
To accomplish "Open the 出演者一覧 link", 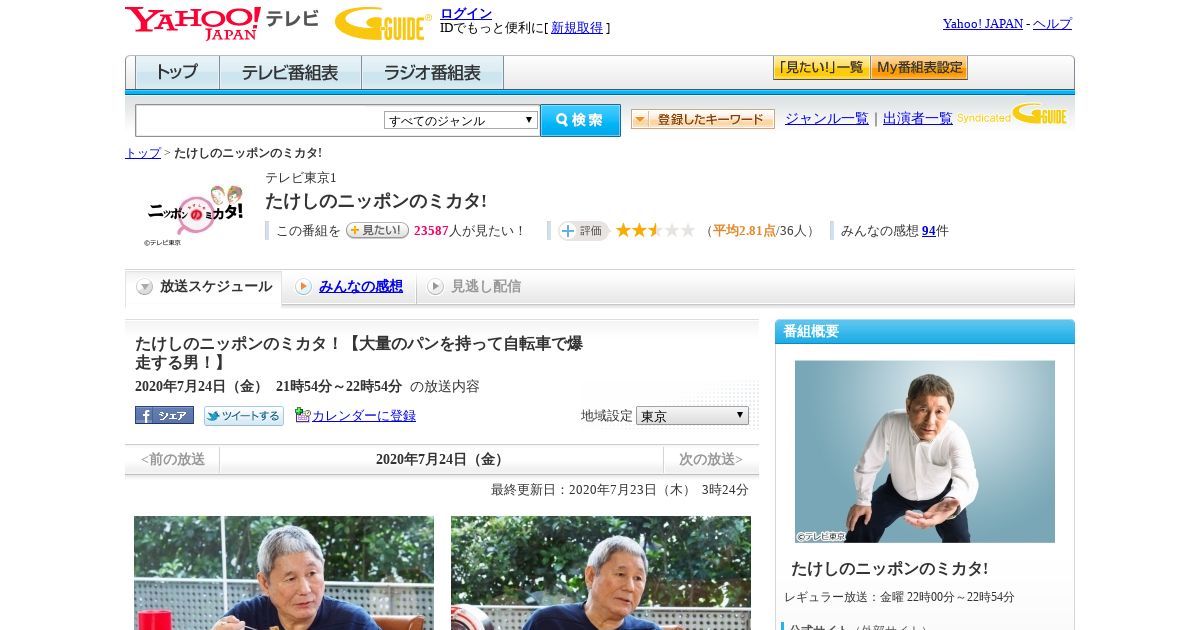I will 918,119.
